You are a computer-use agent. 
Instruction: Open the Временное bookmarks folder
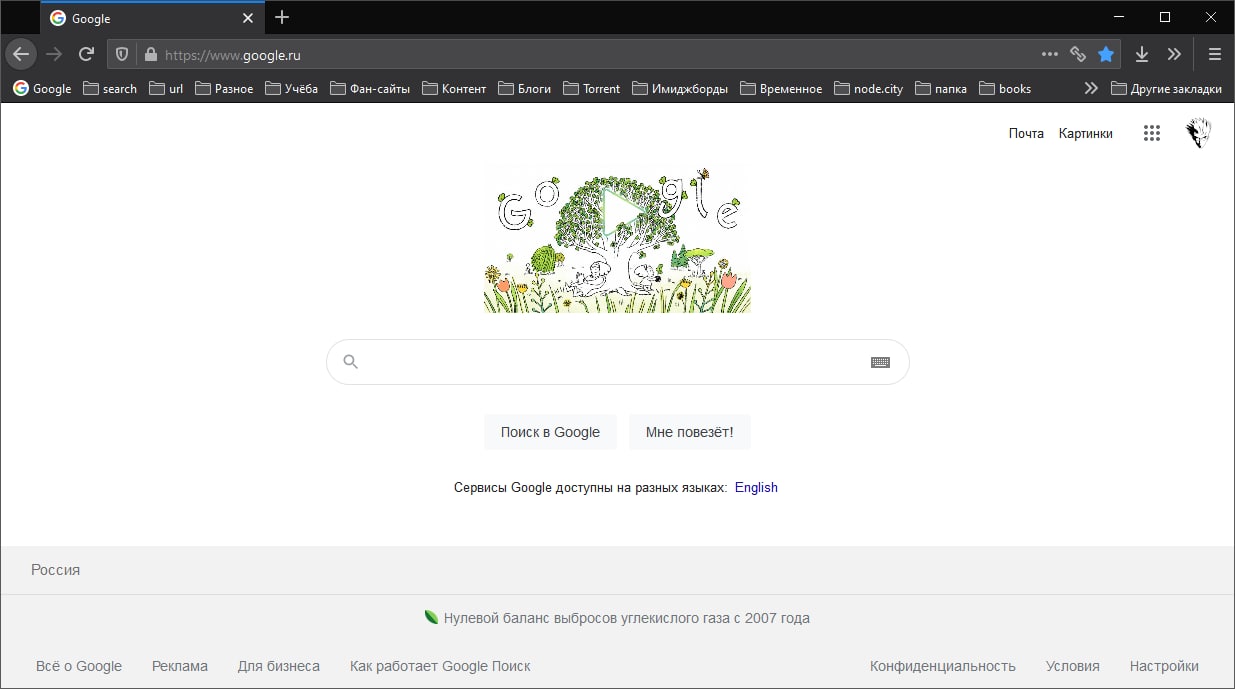(x=781, y=88)
